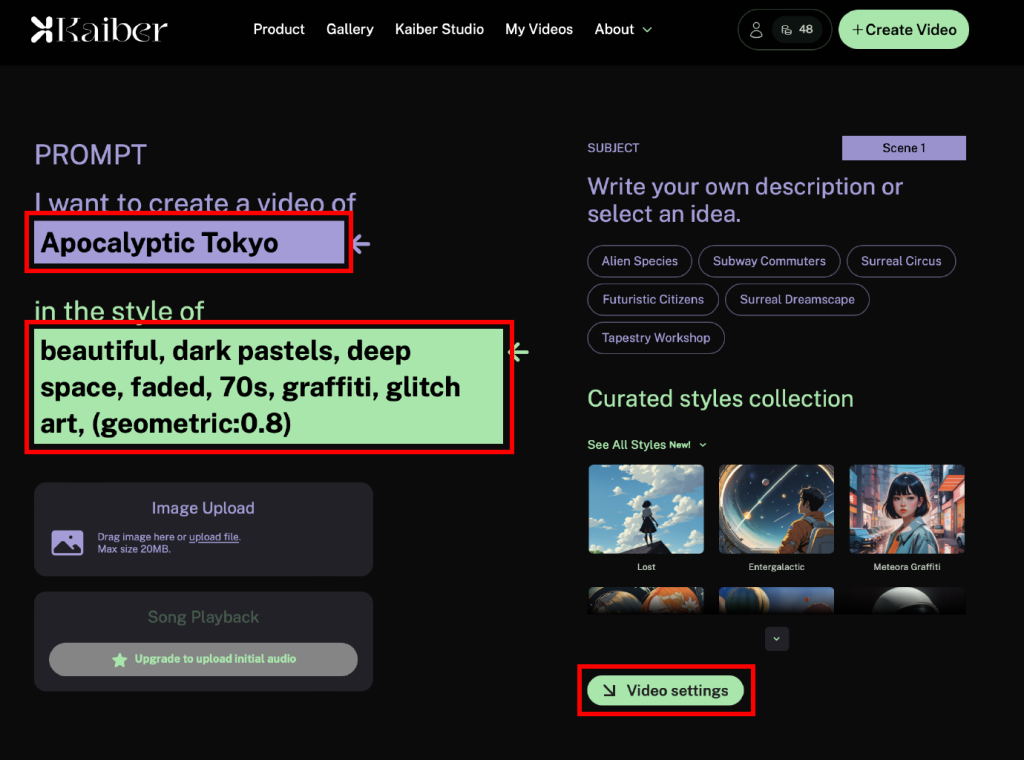Pick the Tapestry Workshop idea
Screen dimensions: 1024x760
point(656,338)
